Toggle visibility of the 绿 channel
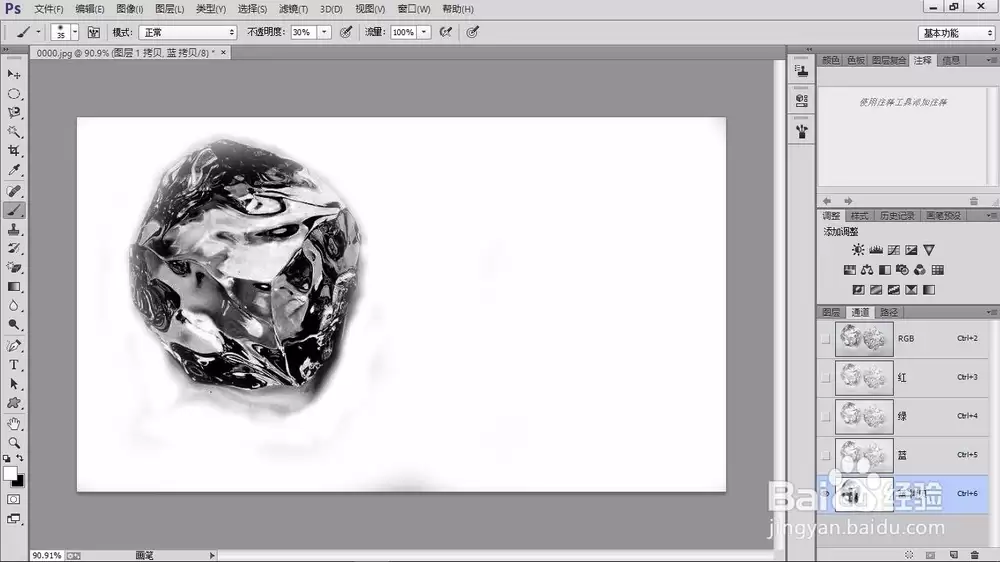 [x=826, y=417]
